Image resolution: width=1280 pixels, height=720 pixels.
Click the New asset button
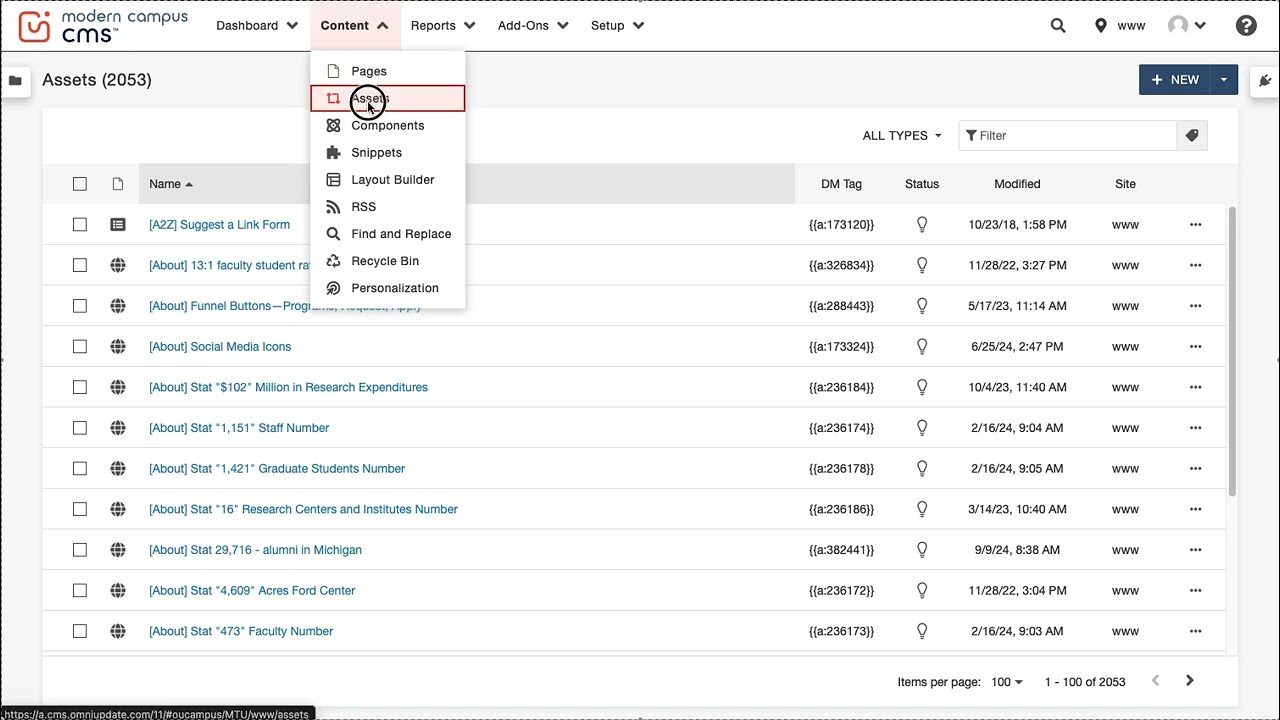point(1175,80)
